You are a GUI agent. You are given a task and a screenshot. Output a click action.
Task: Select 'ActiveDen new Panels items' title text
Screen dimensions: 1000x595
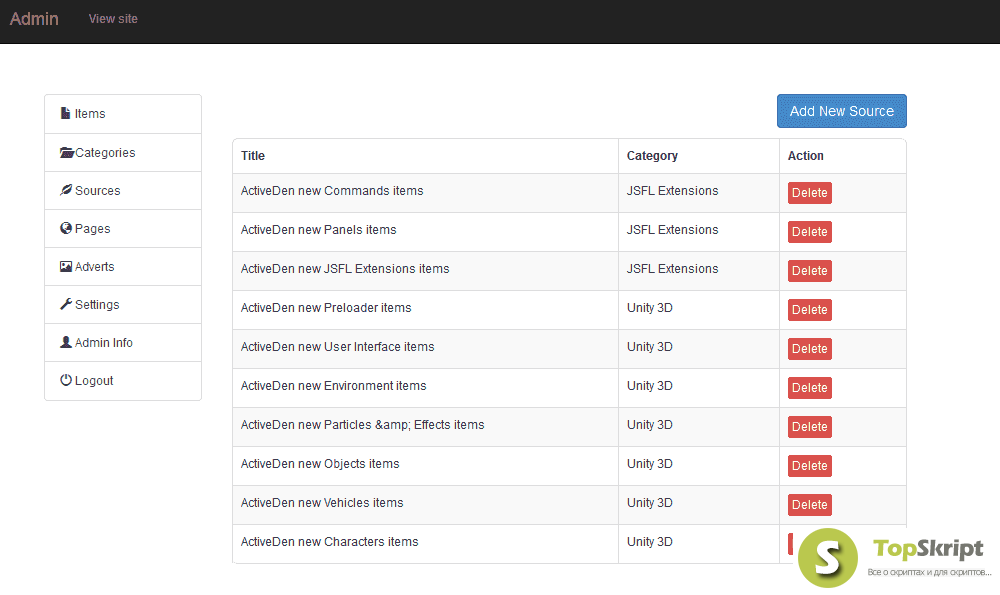click(x=318, y=230)
